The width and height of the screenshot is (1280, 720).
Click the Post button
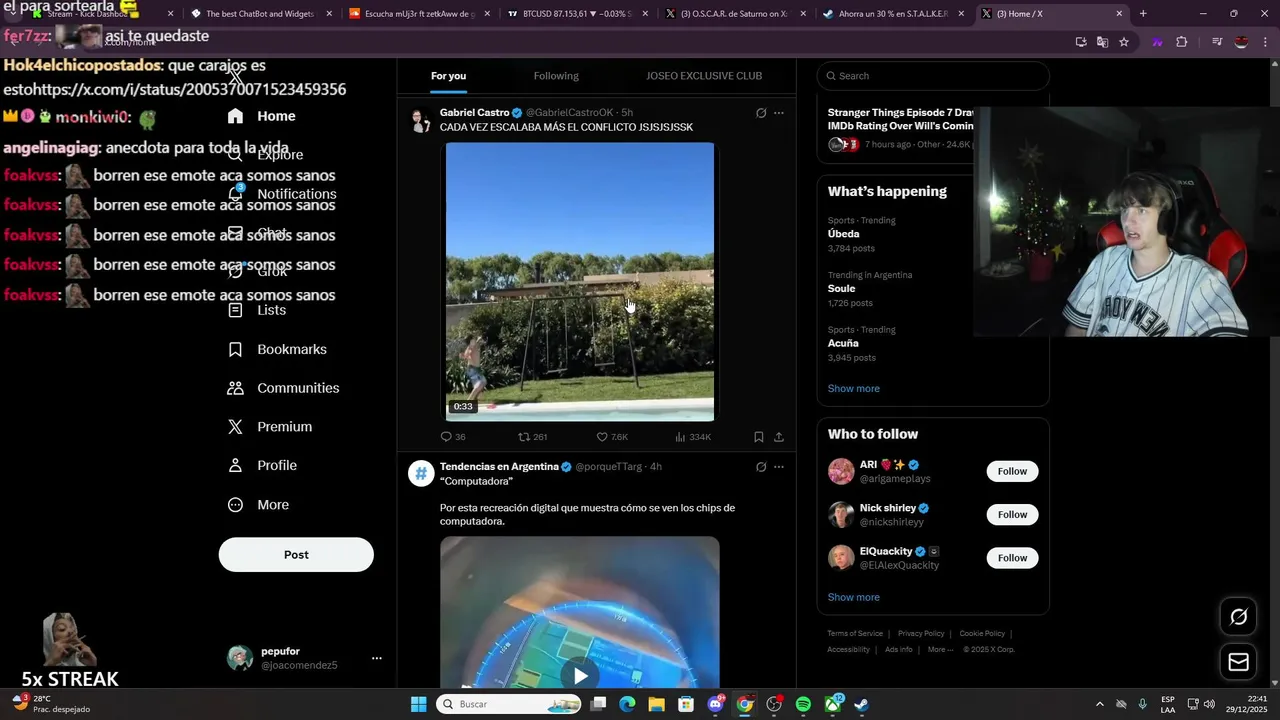click(x=296, y=555)
